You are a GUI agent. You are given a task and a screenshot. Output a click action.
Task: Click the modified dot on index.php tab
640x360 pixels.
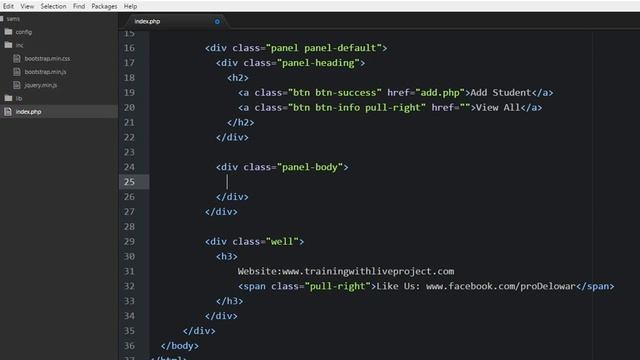(x=217, y=22)
